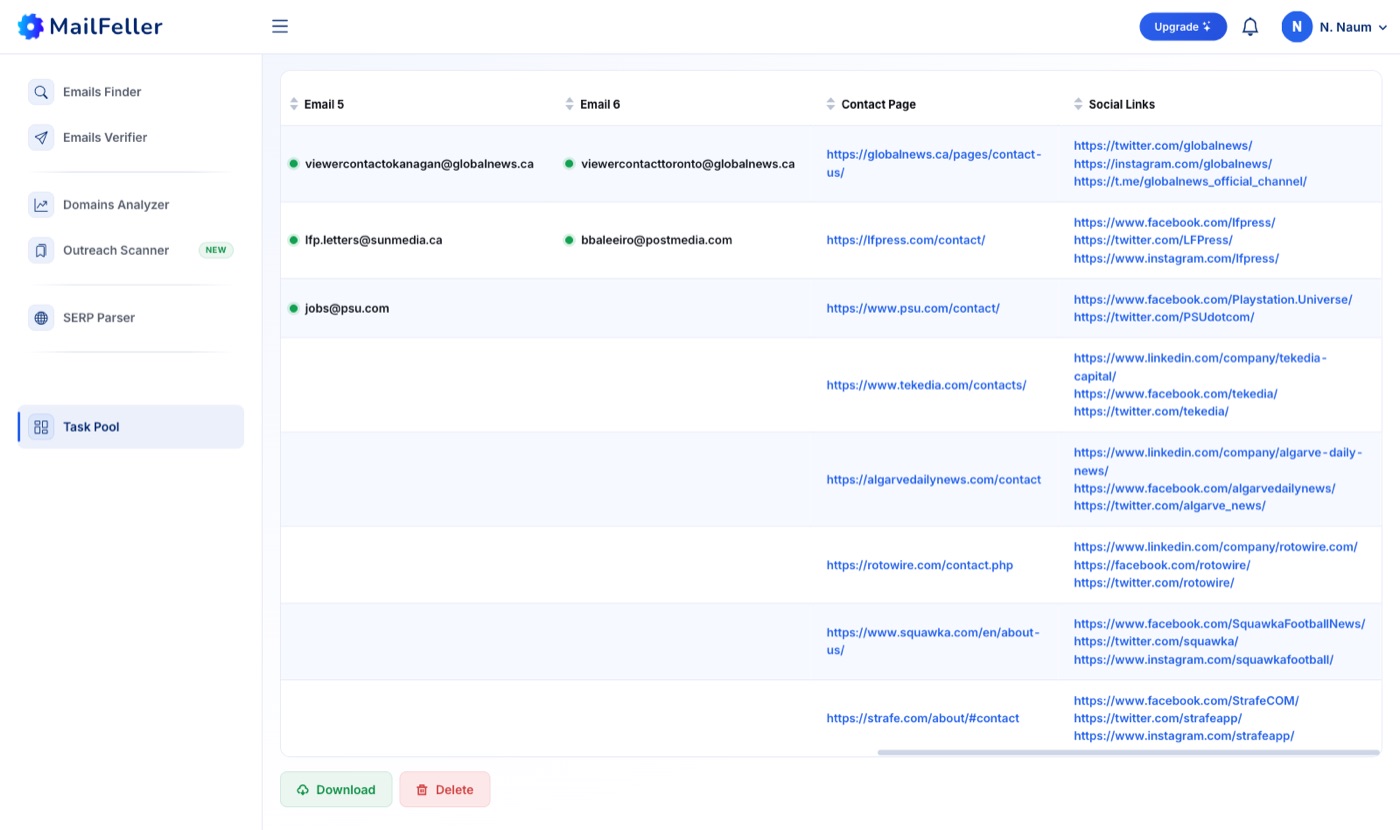The height and width of the screenshot is (830, 1400).
Task: Open linkedin.com/company/rotowire link
Action: pos(1216,547)
